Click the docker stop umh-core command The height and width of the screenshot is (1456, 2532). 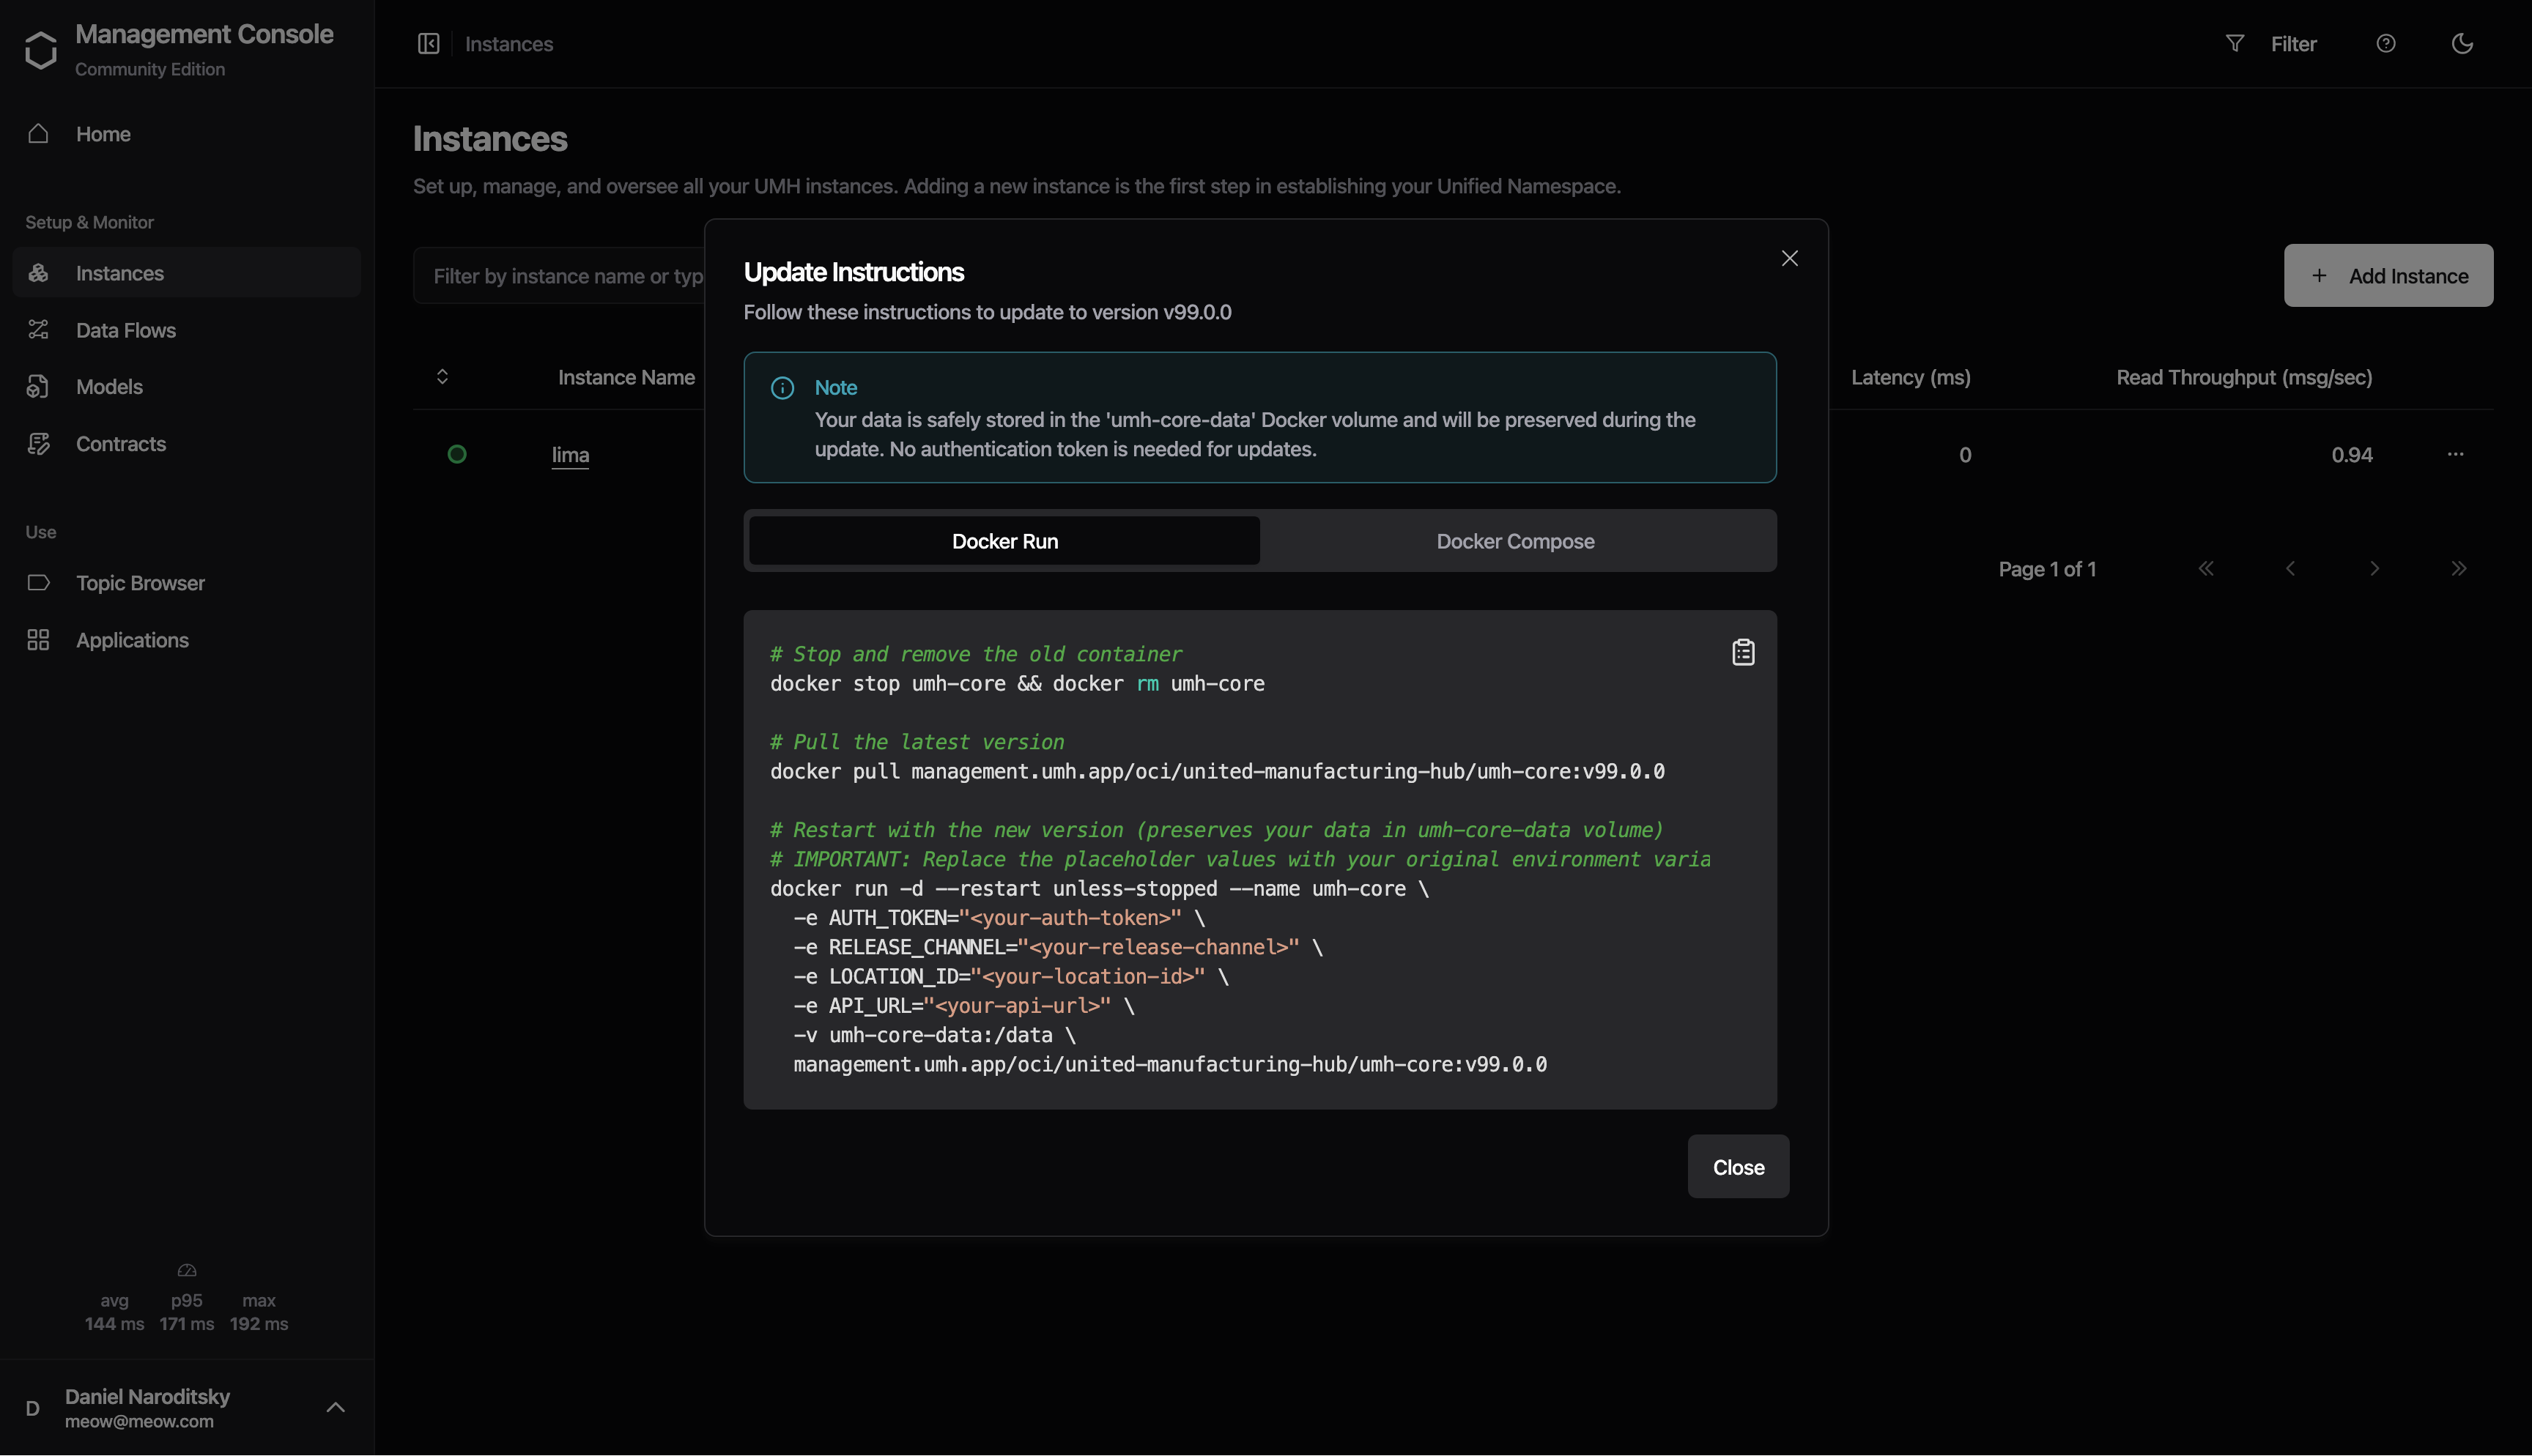[1017, 684]
